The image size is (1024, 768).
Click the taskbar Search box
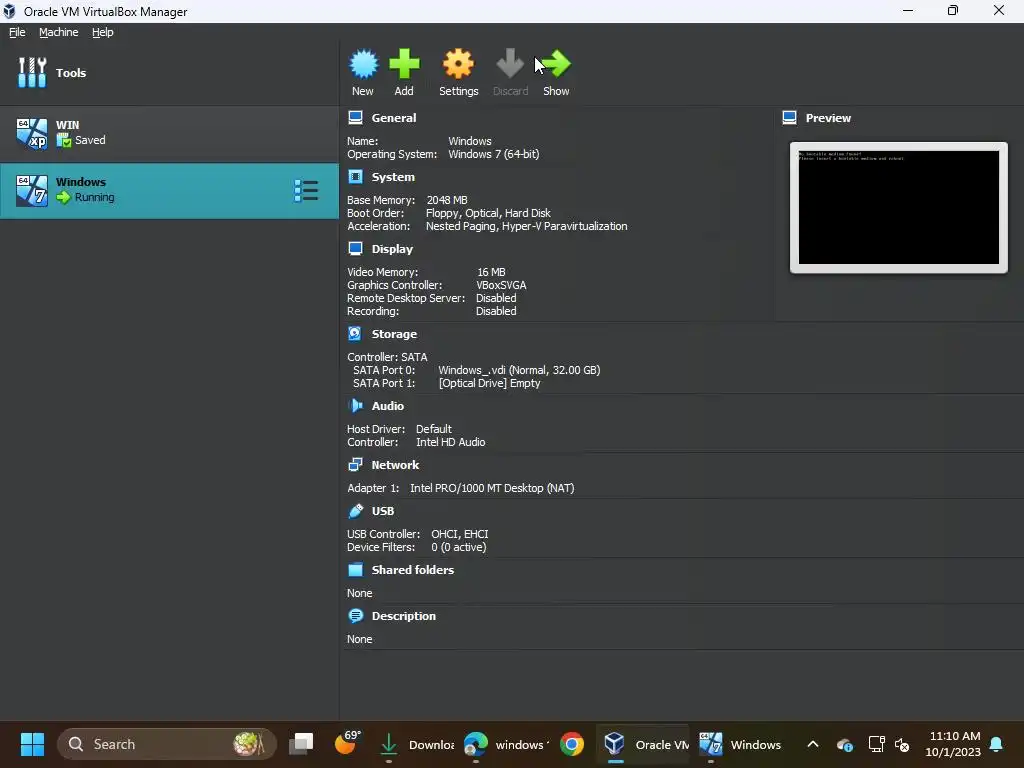click(167, 744)
